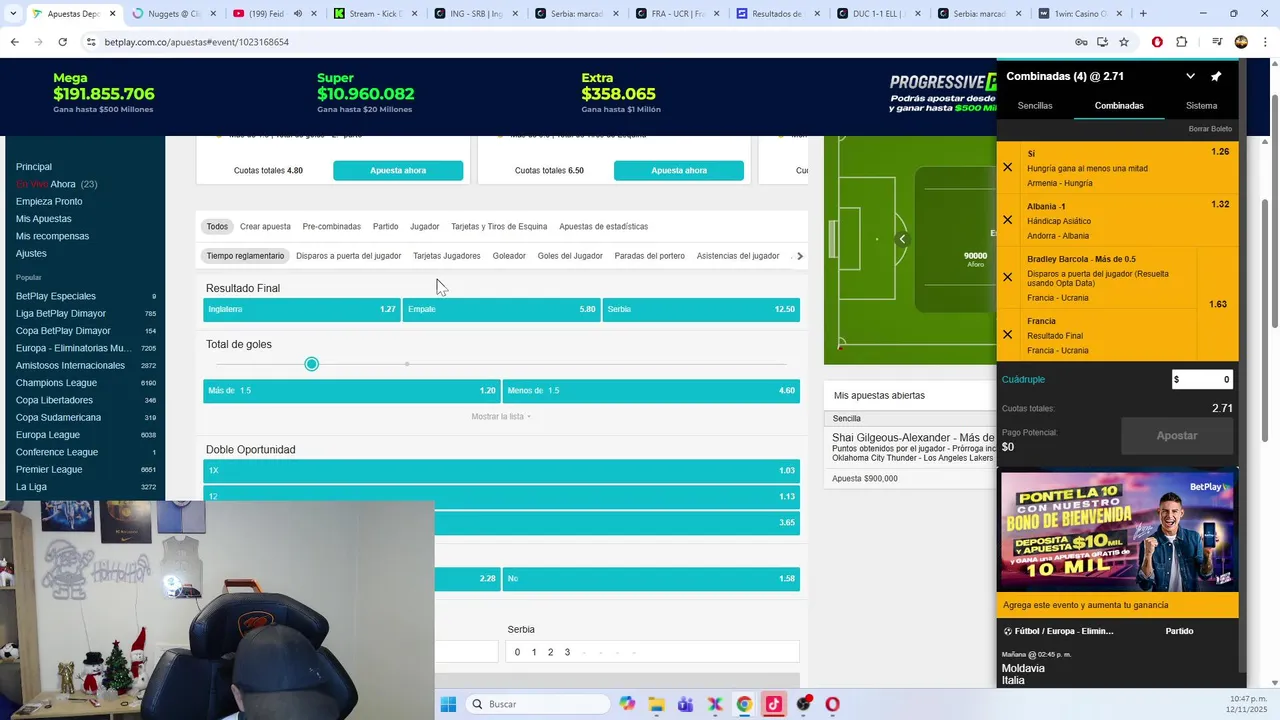Screen dimensions: 1280x720
Task: Click the install app icon in address bar
Action: click(1102, 42)
